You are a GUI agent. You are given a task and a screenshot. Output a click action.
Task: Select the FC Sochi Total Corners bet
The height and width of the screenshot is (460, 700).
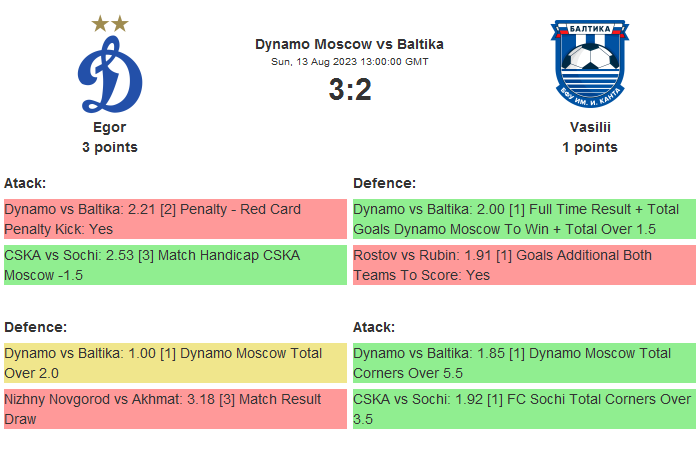[x=524, y=409]
